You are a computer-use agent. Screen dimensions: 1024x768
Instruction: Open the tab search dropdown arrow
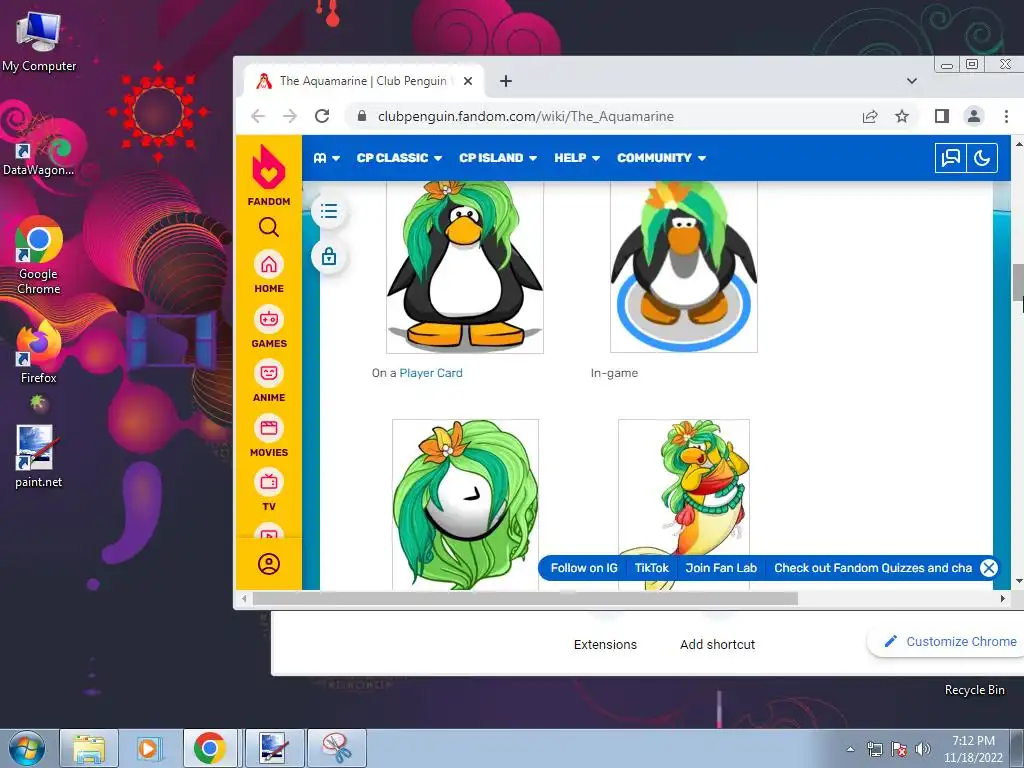click(912, 81)
